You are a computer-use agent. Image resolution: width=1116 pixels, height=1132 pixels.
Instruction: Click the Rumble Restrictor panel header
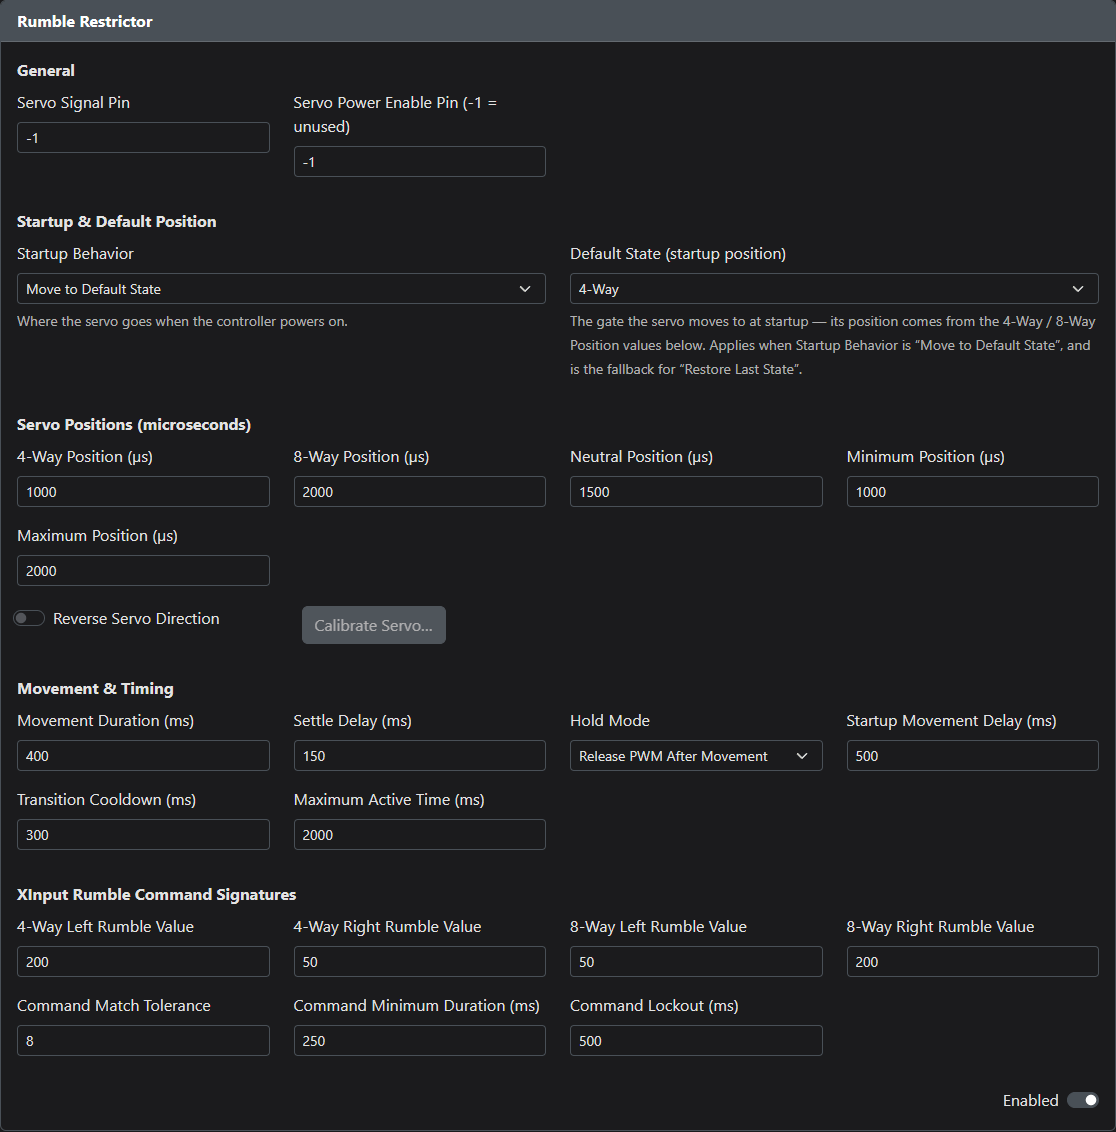click(558, 21)
